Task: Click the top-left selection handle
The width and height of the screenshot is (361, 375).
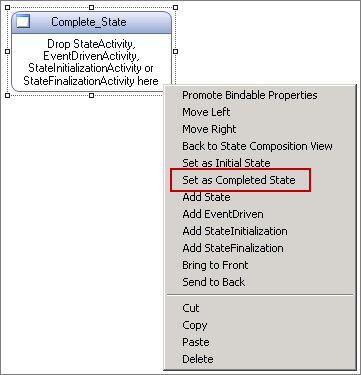Action: tap(8, 7)
